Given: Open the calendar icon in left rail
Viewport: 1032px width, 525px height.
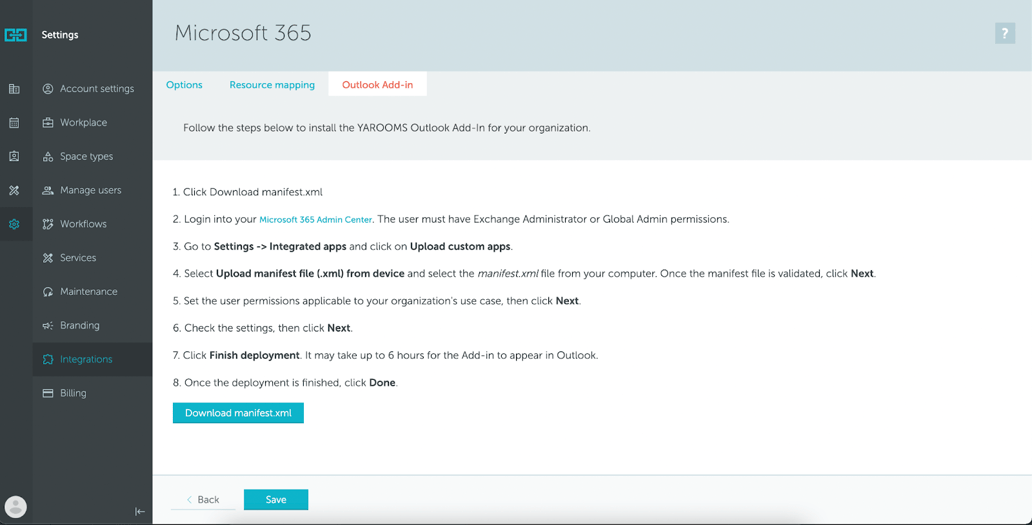Looking at the screenshot, I should 14,123.
